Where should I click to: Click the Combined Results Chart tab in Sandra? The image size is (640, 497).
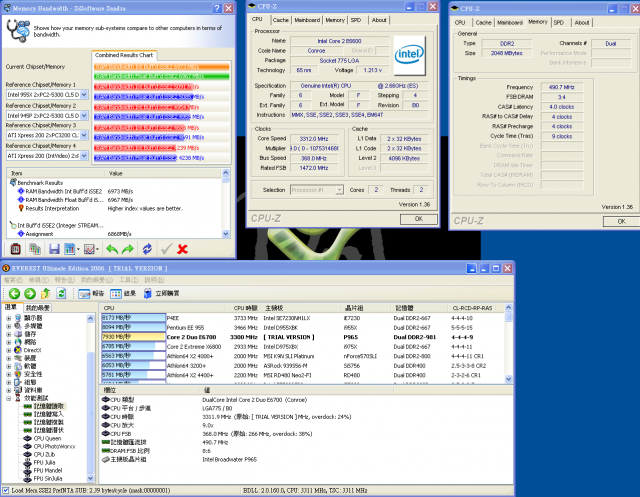[124, 55]
